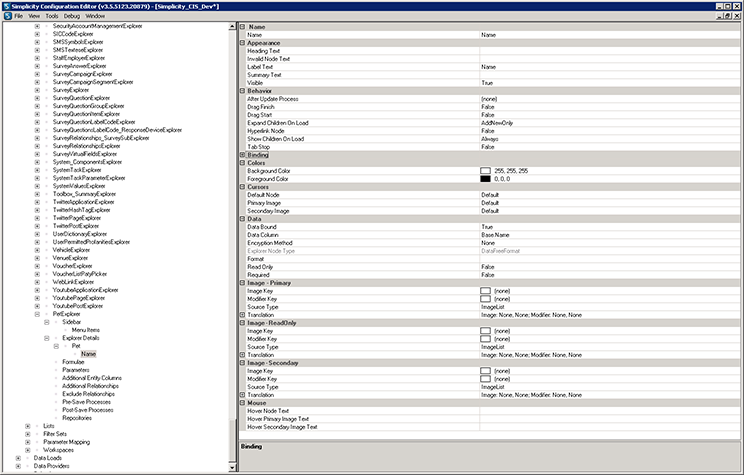Screen dimensions: 744x475
Task: Open the File menu
Action: coord(19,16)
